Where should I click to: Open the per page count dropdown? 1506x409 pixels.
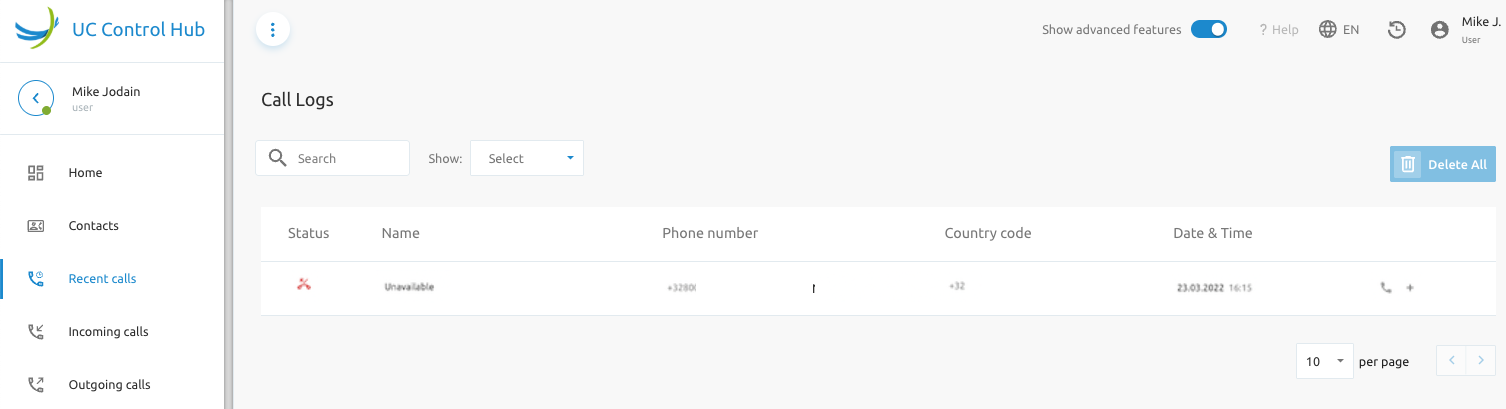(1325, 361)
